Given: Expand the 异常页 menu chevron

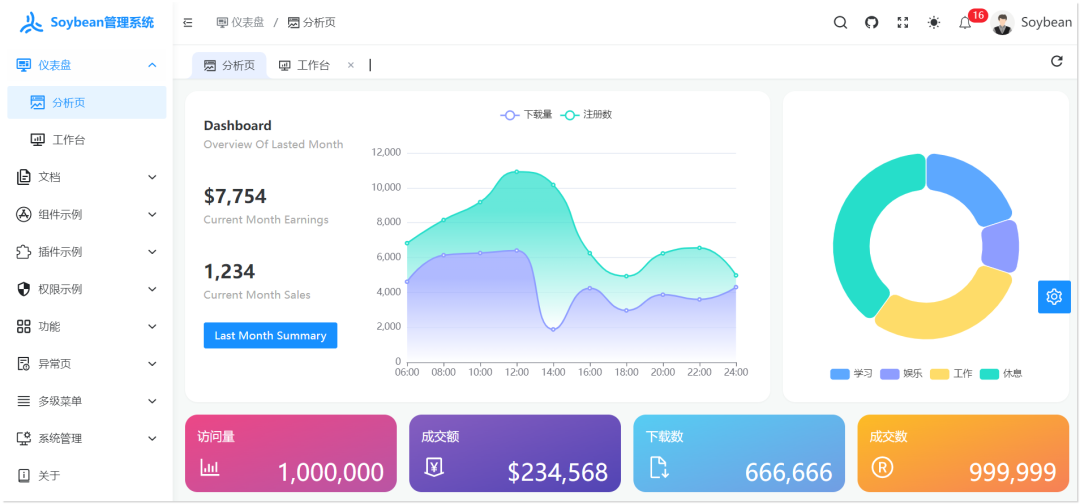Looking at the screenshot, I should coord(153,364).
